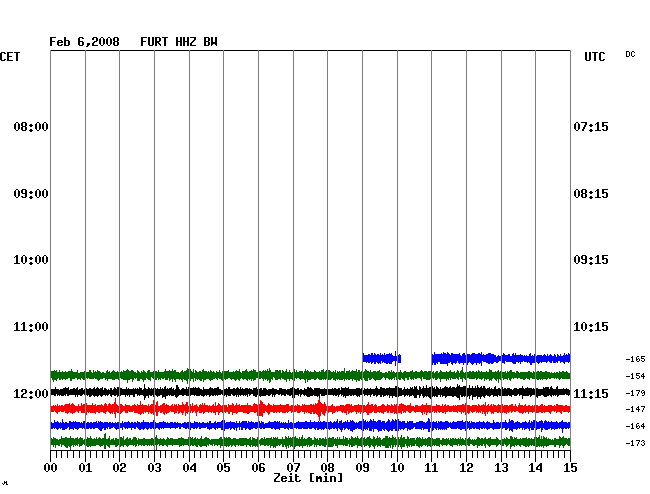The height and width of the screenshot is (494, 650).
Task: Click the 10:00 CET time label
Action: pos(31,260)
